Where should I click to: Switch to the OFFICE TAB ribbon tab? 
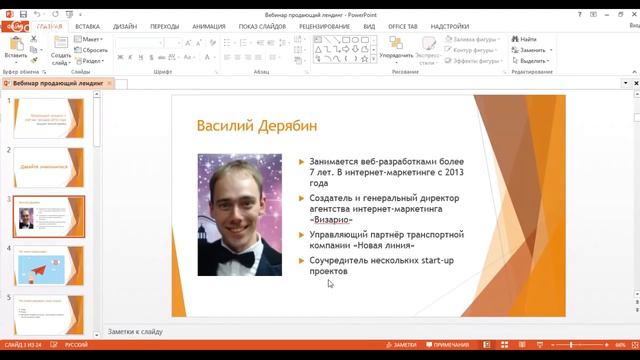[x=402, y=26]
